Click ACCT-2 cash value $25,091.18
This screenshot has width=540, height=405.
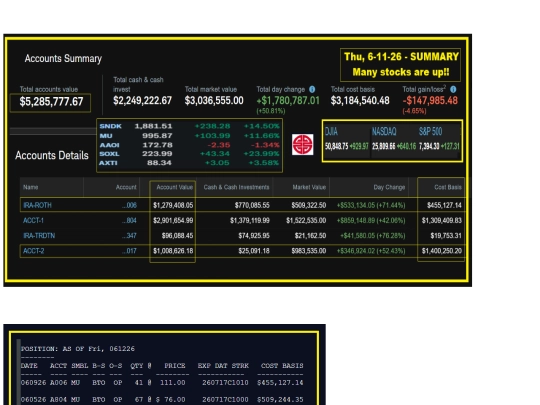point(254,251)
